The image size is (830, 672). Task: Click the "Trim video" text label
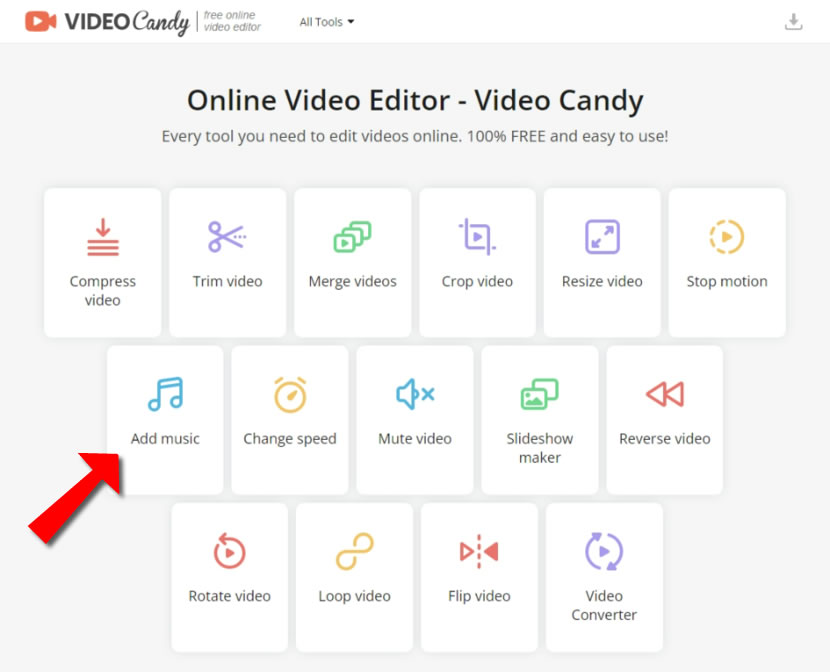click(228, 281)
